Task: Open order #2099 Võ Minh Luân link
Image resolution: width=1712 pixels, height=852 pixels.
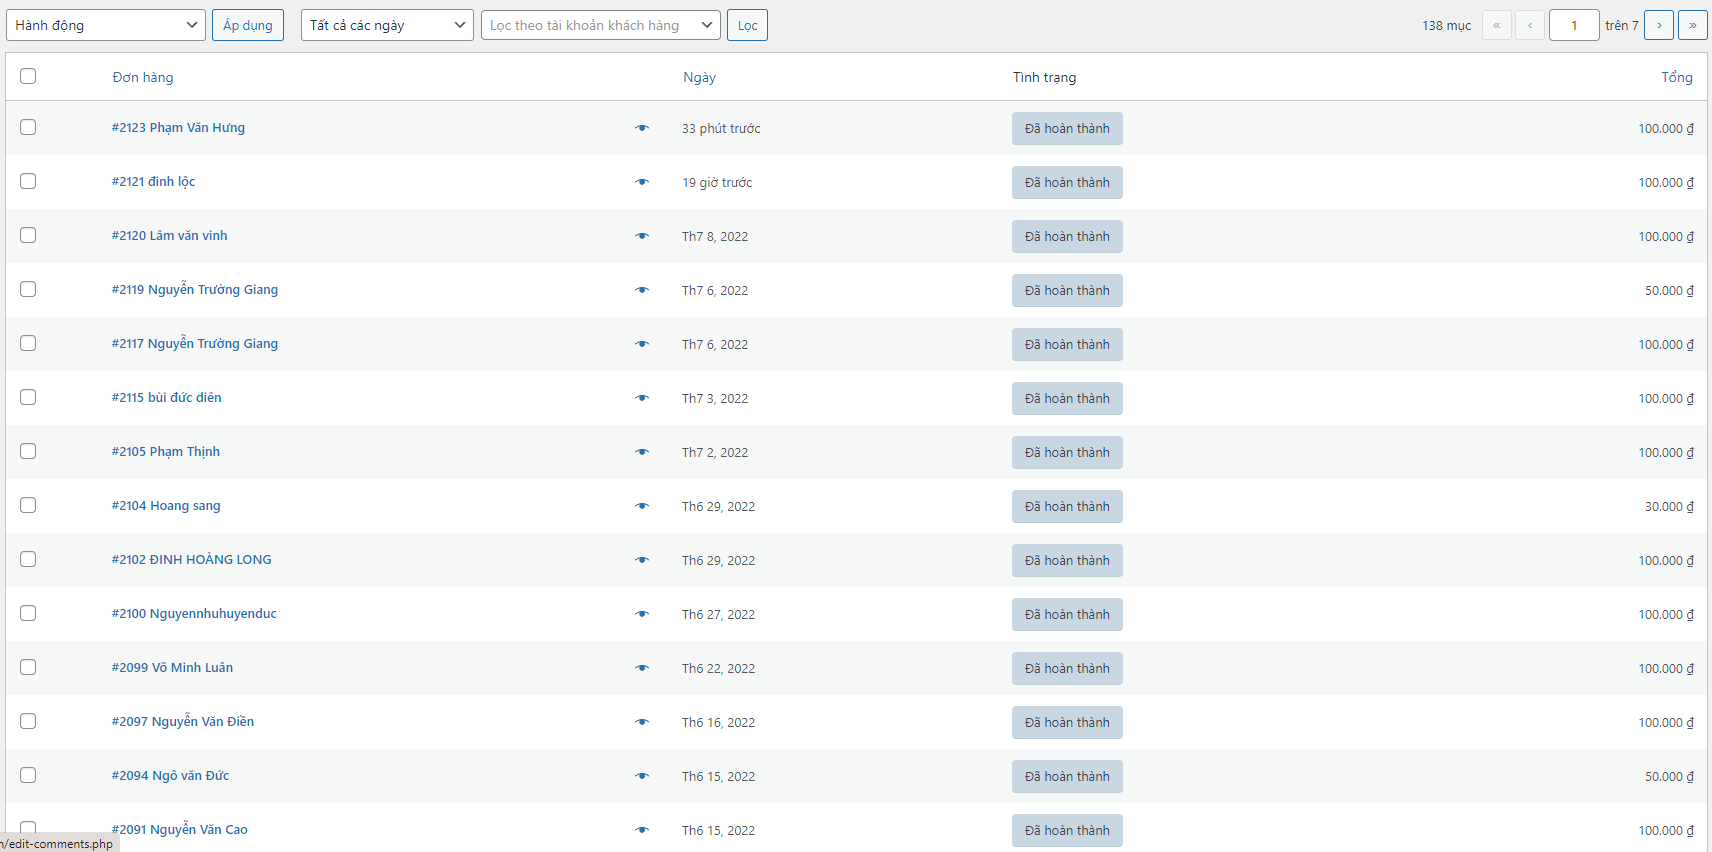Action: pos(172,667)
